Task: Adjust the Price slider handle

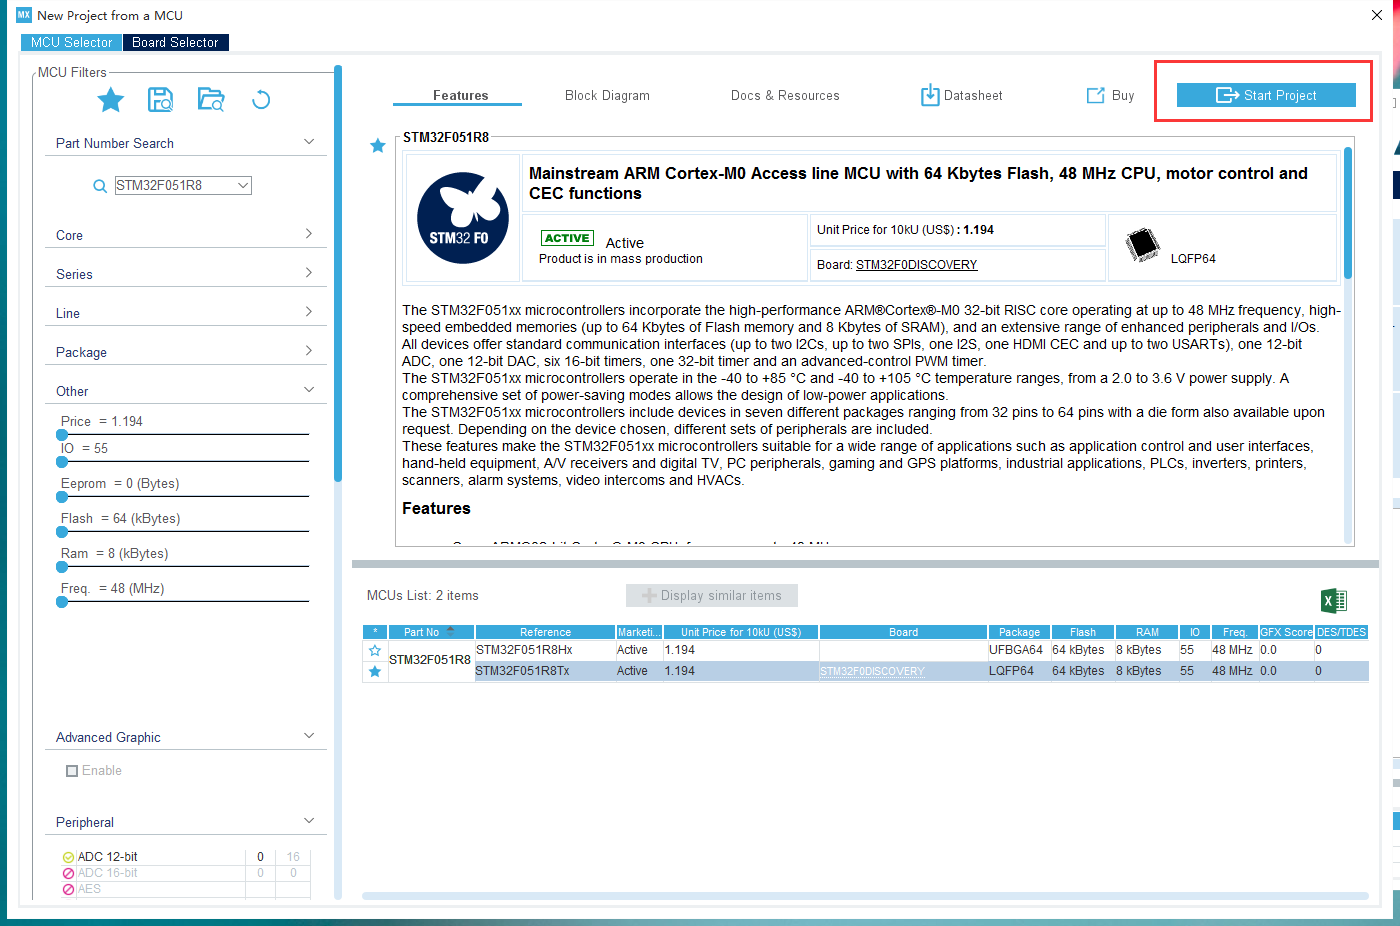Action: coord(62,435)
